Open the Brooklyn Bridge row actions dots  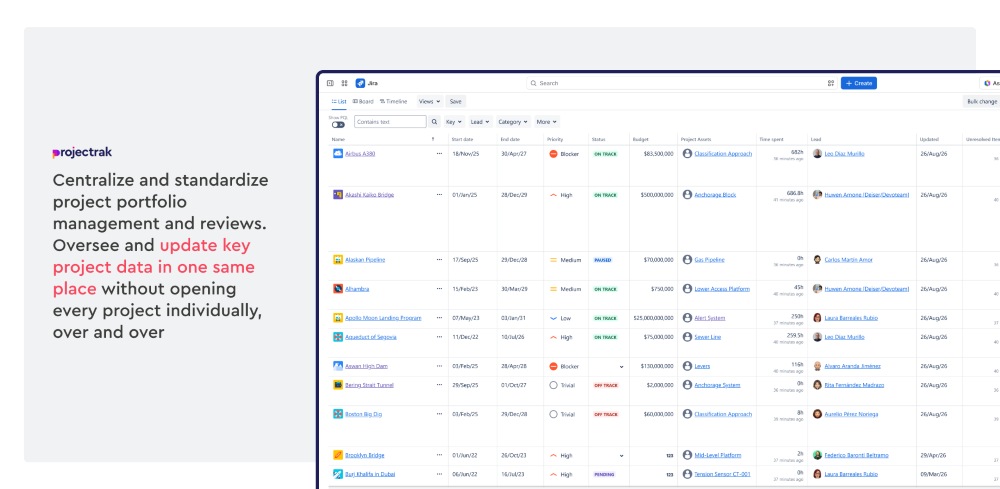[x=439, y=455]
